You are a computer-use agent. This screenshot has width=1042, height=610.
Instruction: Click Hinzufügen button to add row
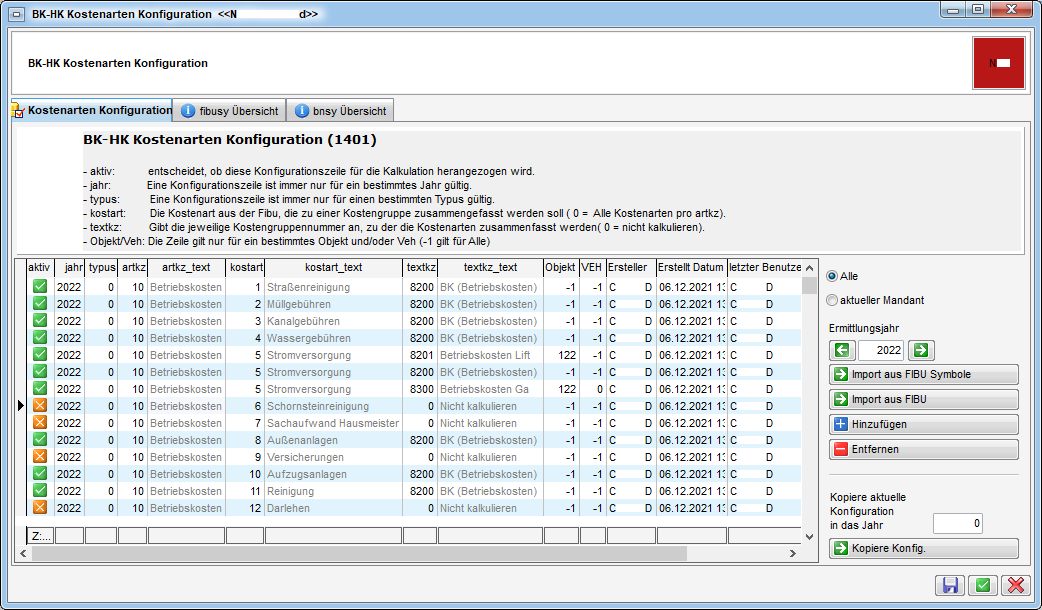[x=924, y=424]
